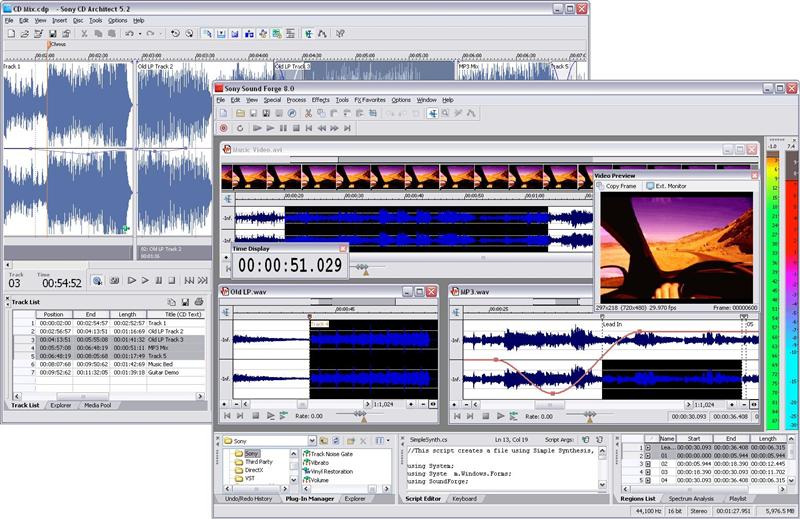Stop playback in CD Architect transport
Image resolution: width=800 pixels, height=519 pixels.
(x=172, y=280)
